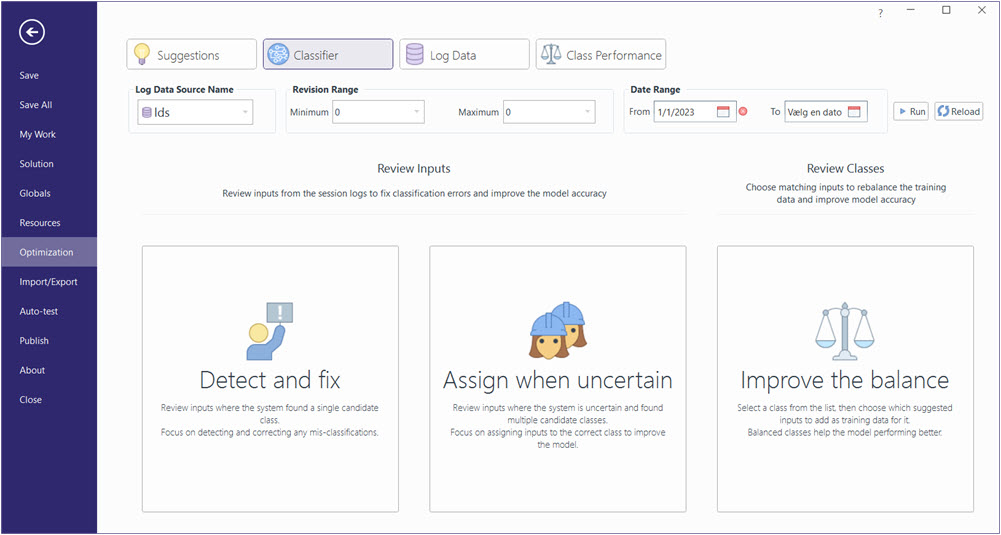Expand the Minimum revision dropdown

click(416, 112)
